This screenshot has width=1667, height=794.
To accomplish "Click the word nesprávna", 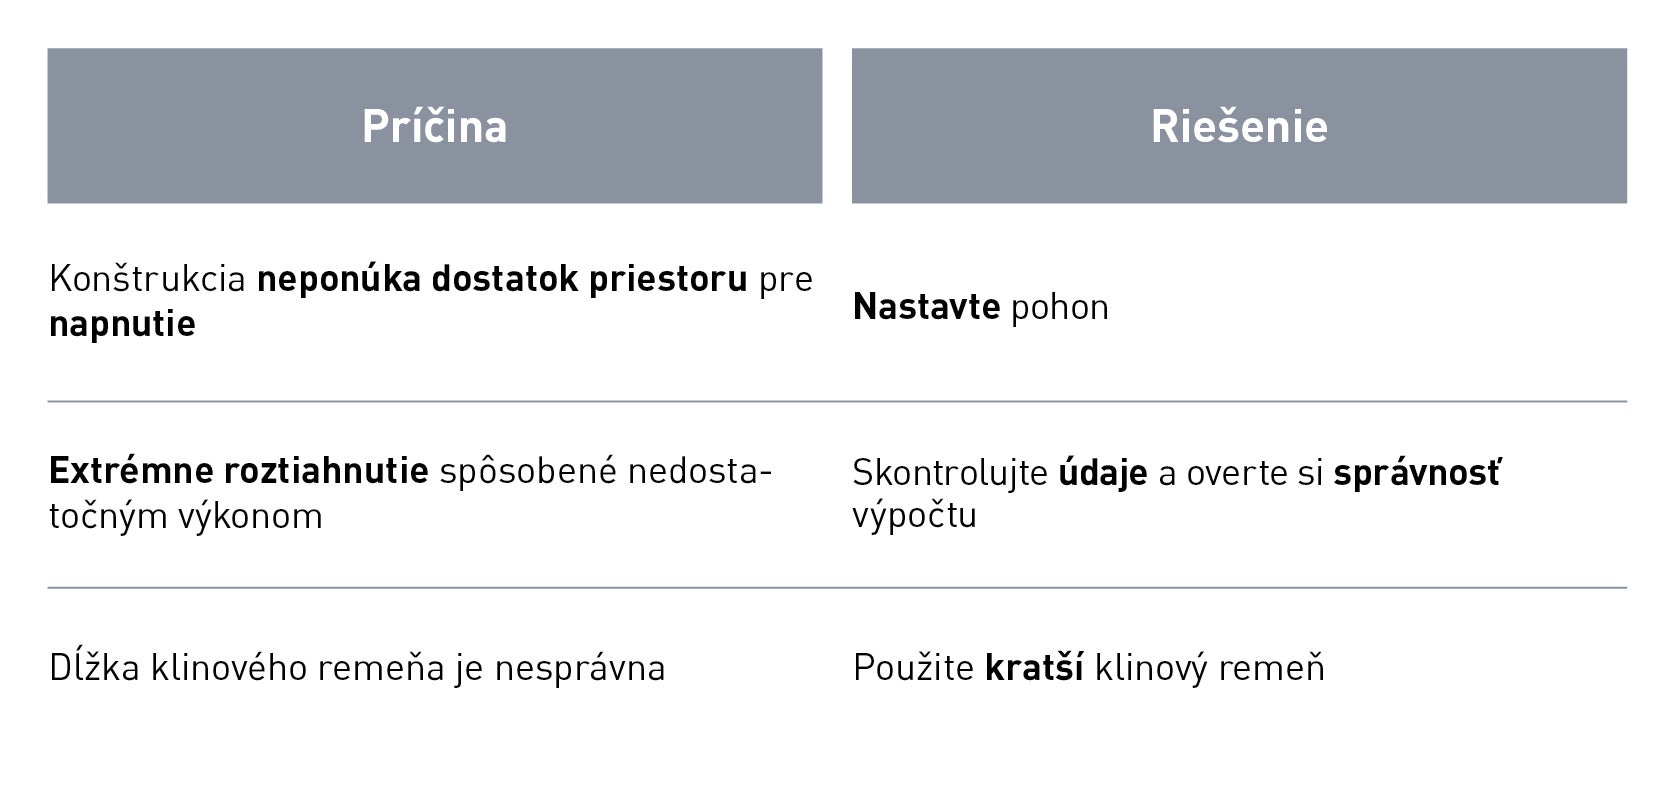I will tap(580, 668).
